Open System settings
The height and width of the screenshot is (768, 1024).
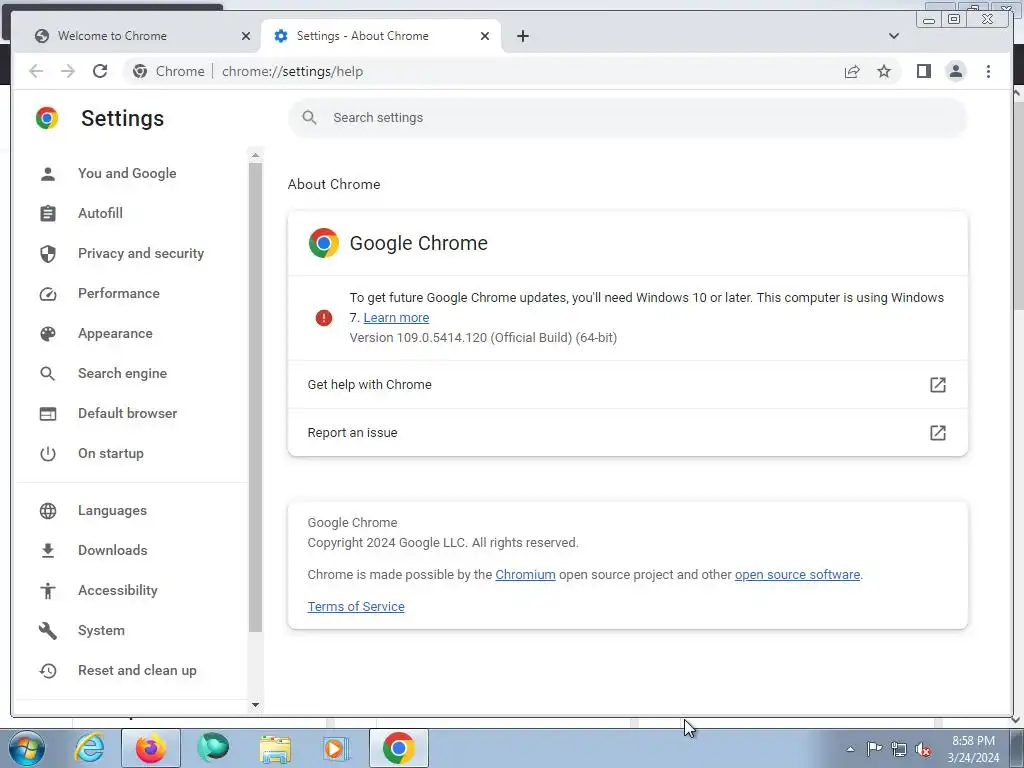point(101,630)
